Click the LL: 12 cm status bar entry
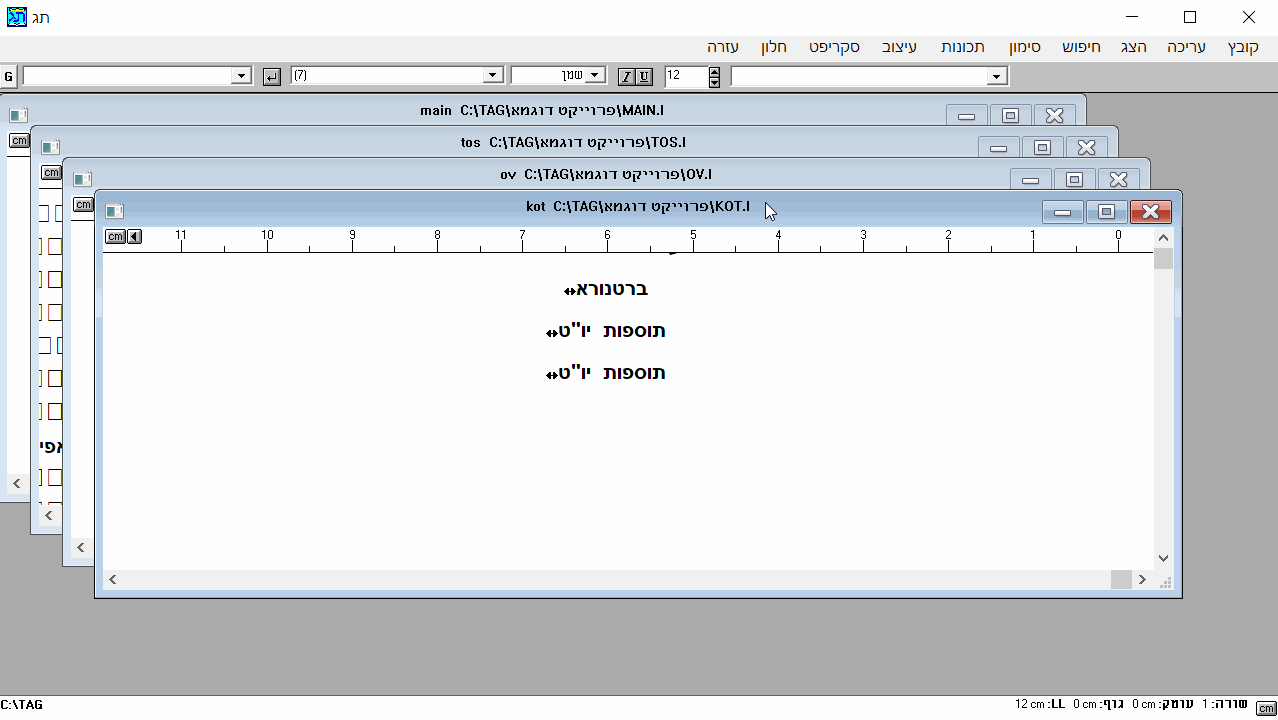1278x720 pixels. click(x=1040, y=705)
